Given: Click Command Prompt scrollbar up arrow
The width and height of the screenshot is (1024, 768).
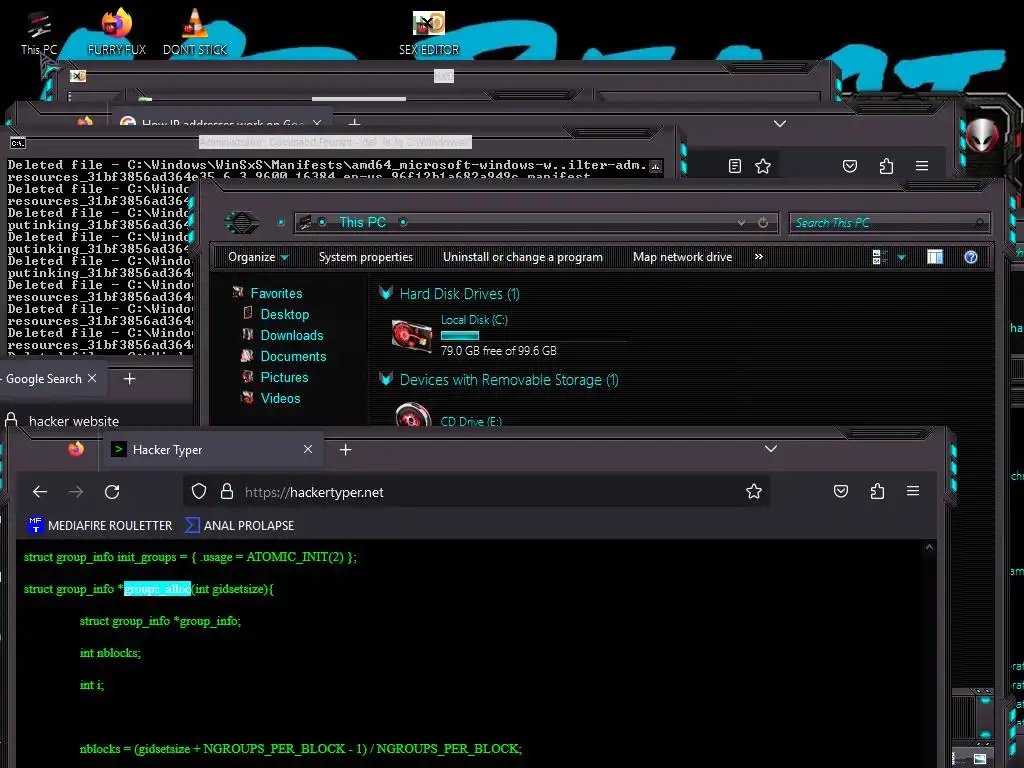Looking at the screenshot, I should (x=655, y=166).
